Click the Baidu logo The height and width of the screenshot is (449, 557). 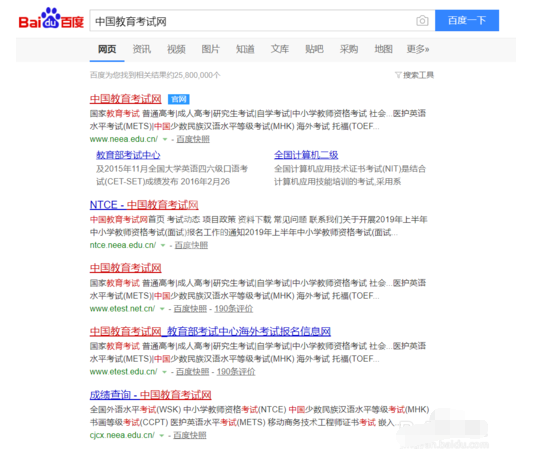coord(51,18)
